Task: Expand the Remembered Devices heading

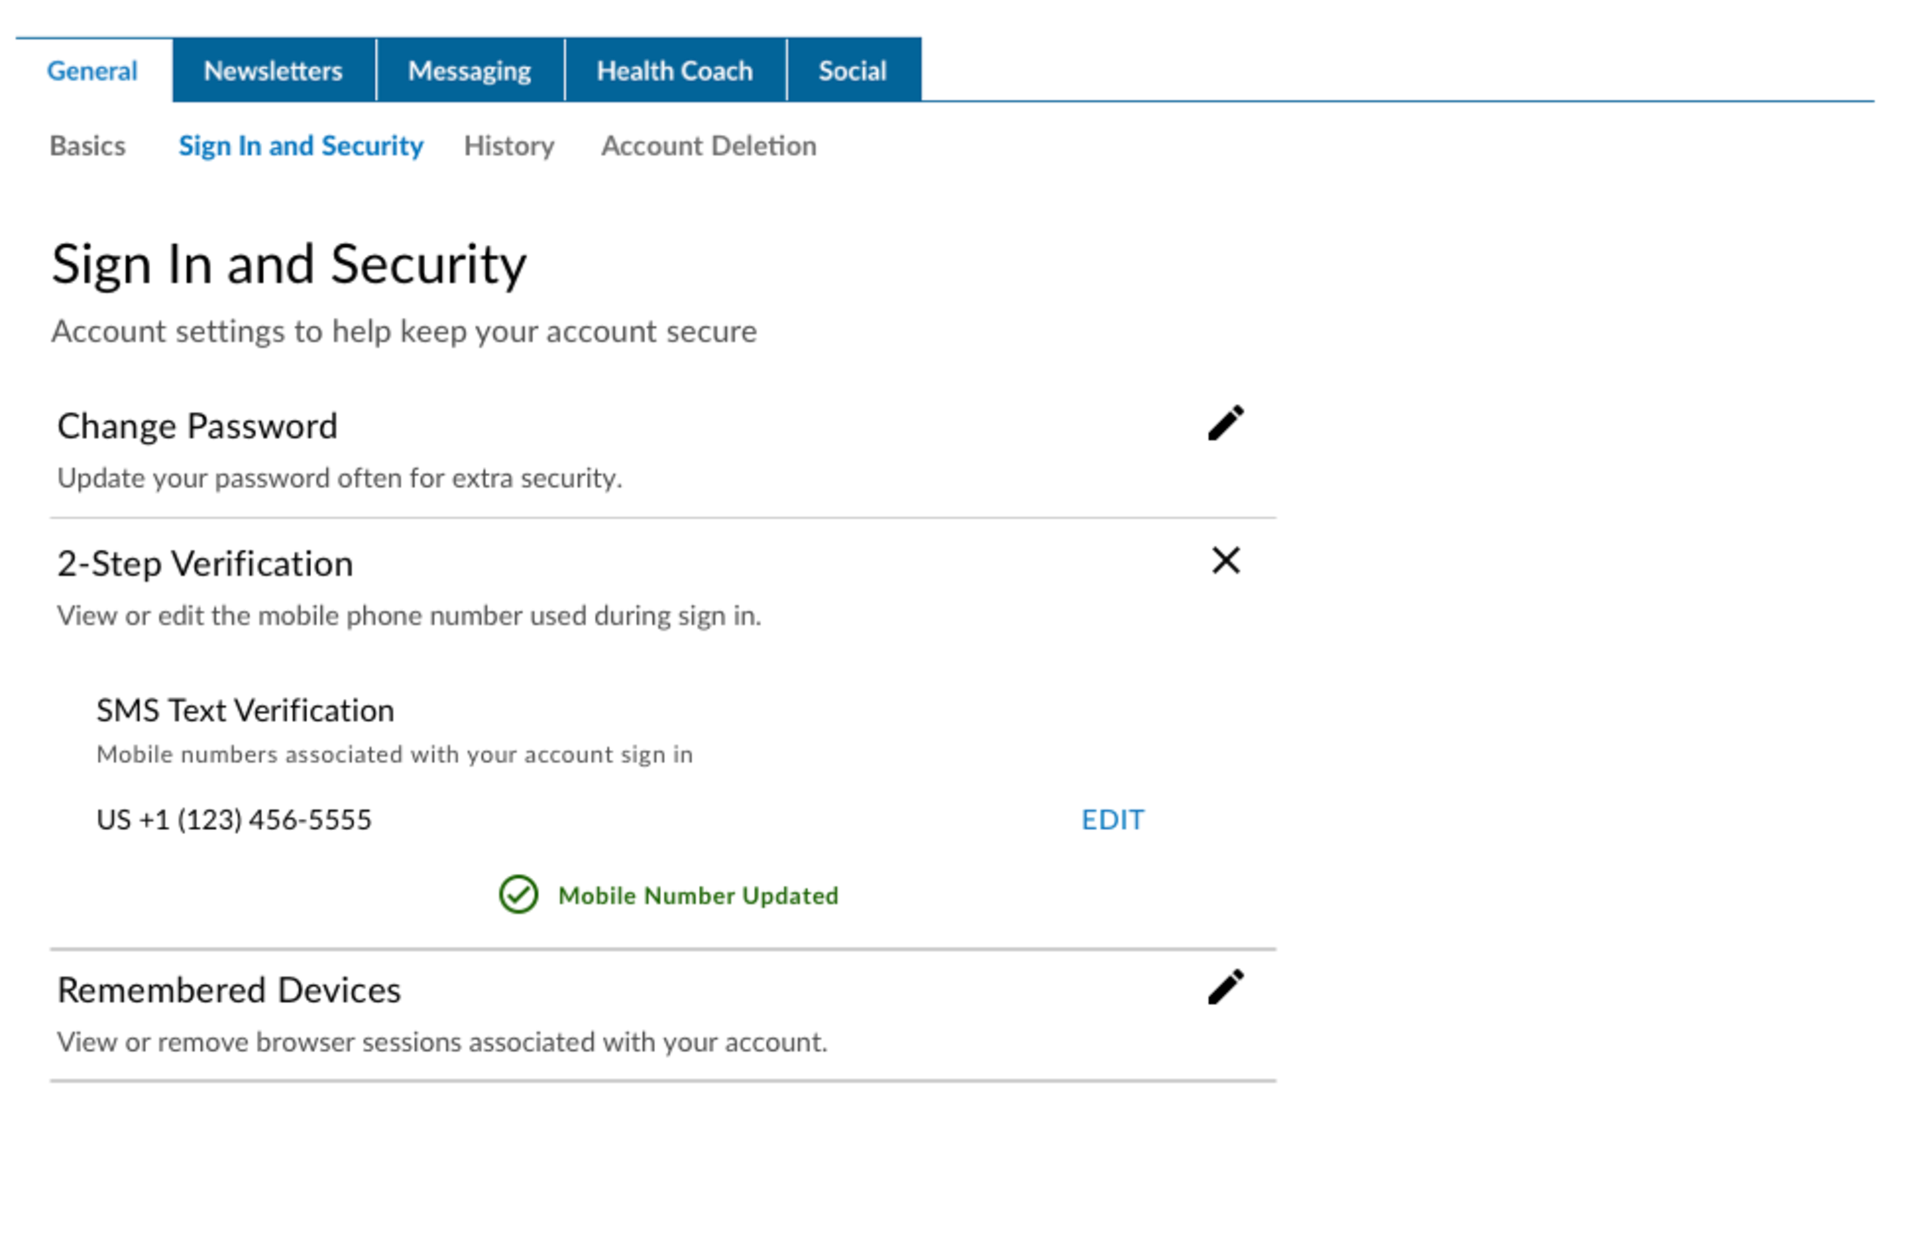Action: click(229, 990)
